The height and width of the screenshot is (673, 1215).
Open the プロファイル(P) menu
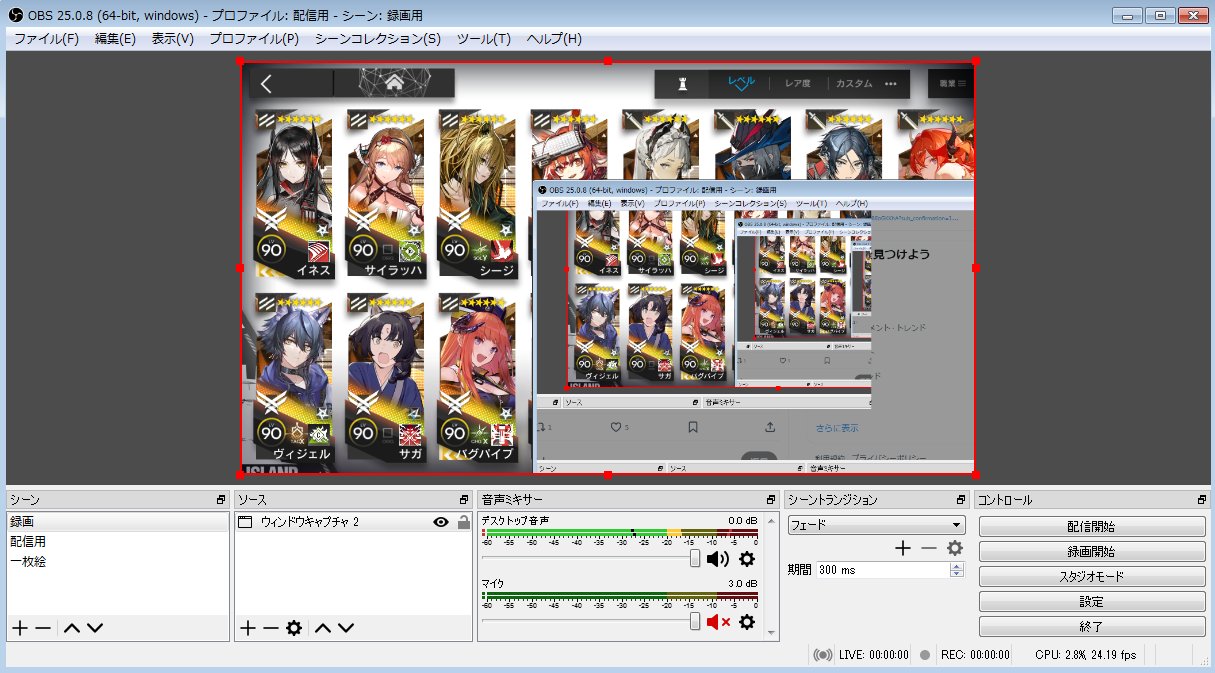tap(254, 39)
